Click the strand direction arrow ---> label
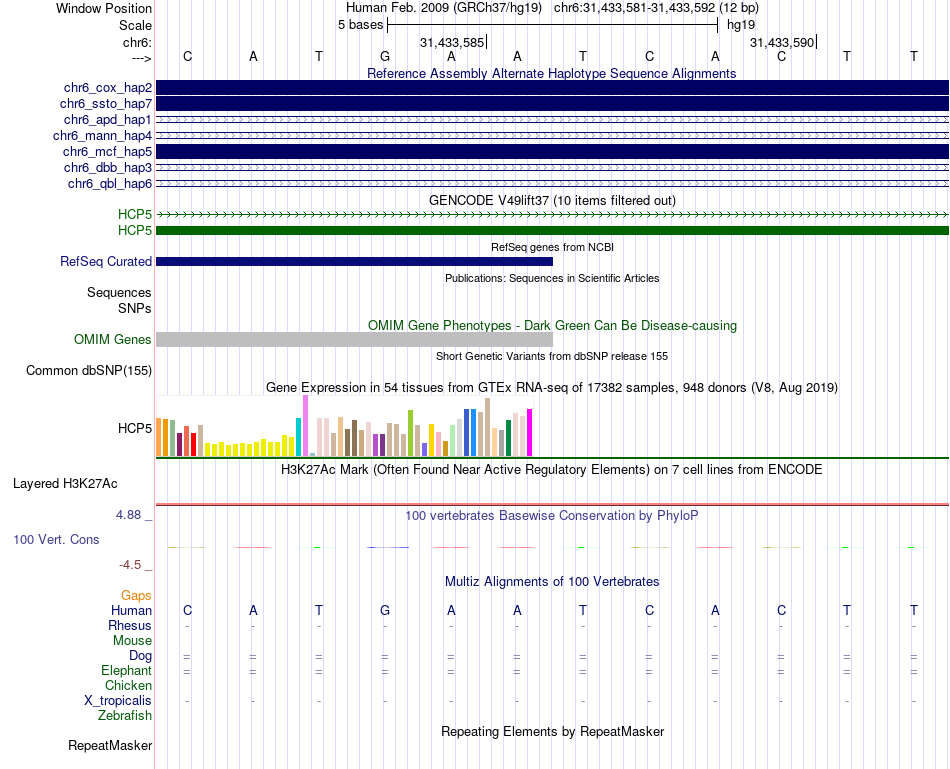Viewport: 950px width, 769px height. [x=142, y=58]
